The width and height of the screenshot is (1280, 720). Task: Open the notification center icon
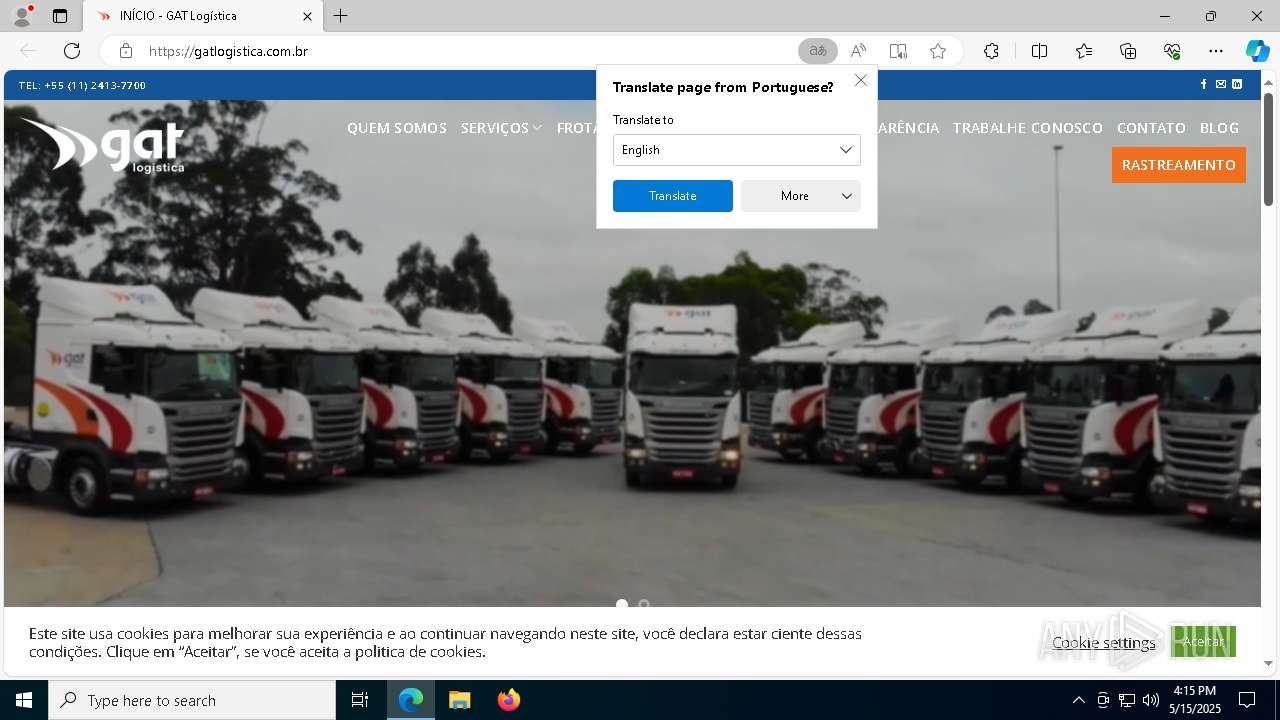click(1247, 700)
